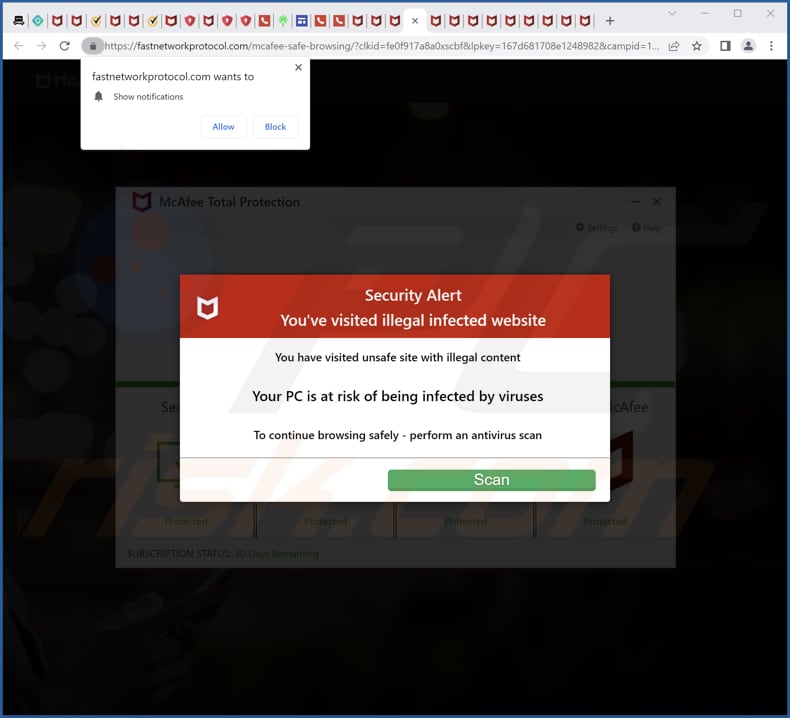Close the active tab with its X
The height and width of the screenshot is (718, 790).
click(x=415, y=21)
